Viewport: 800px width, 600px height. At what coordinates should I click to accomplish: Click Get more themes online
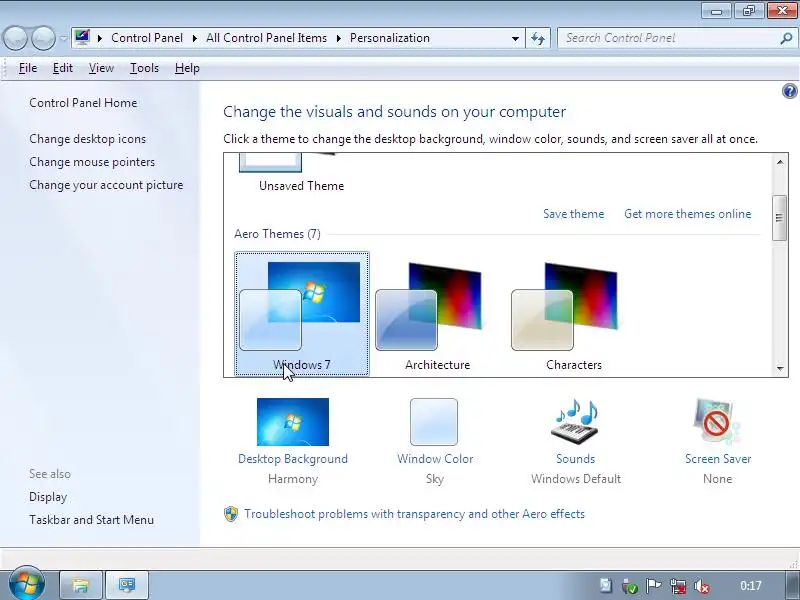coord(688,214)
